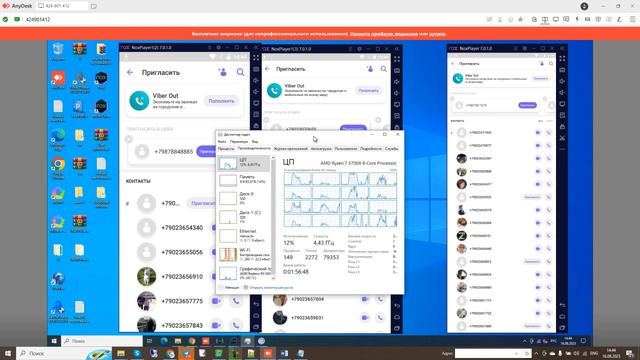Open Chrome shortcut on remote desktop
The height and width of the screenshot is (360, 640).
(58, 167)
